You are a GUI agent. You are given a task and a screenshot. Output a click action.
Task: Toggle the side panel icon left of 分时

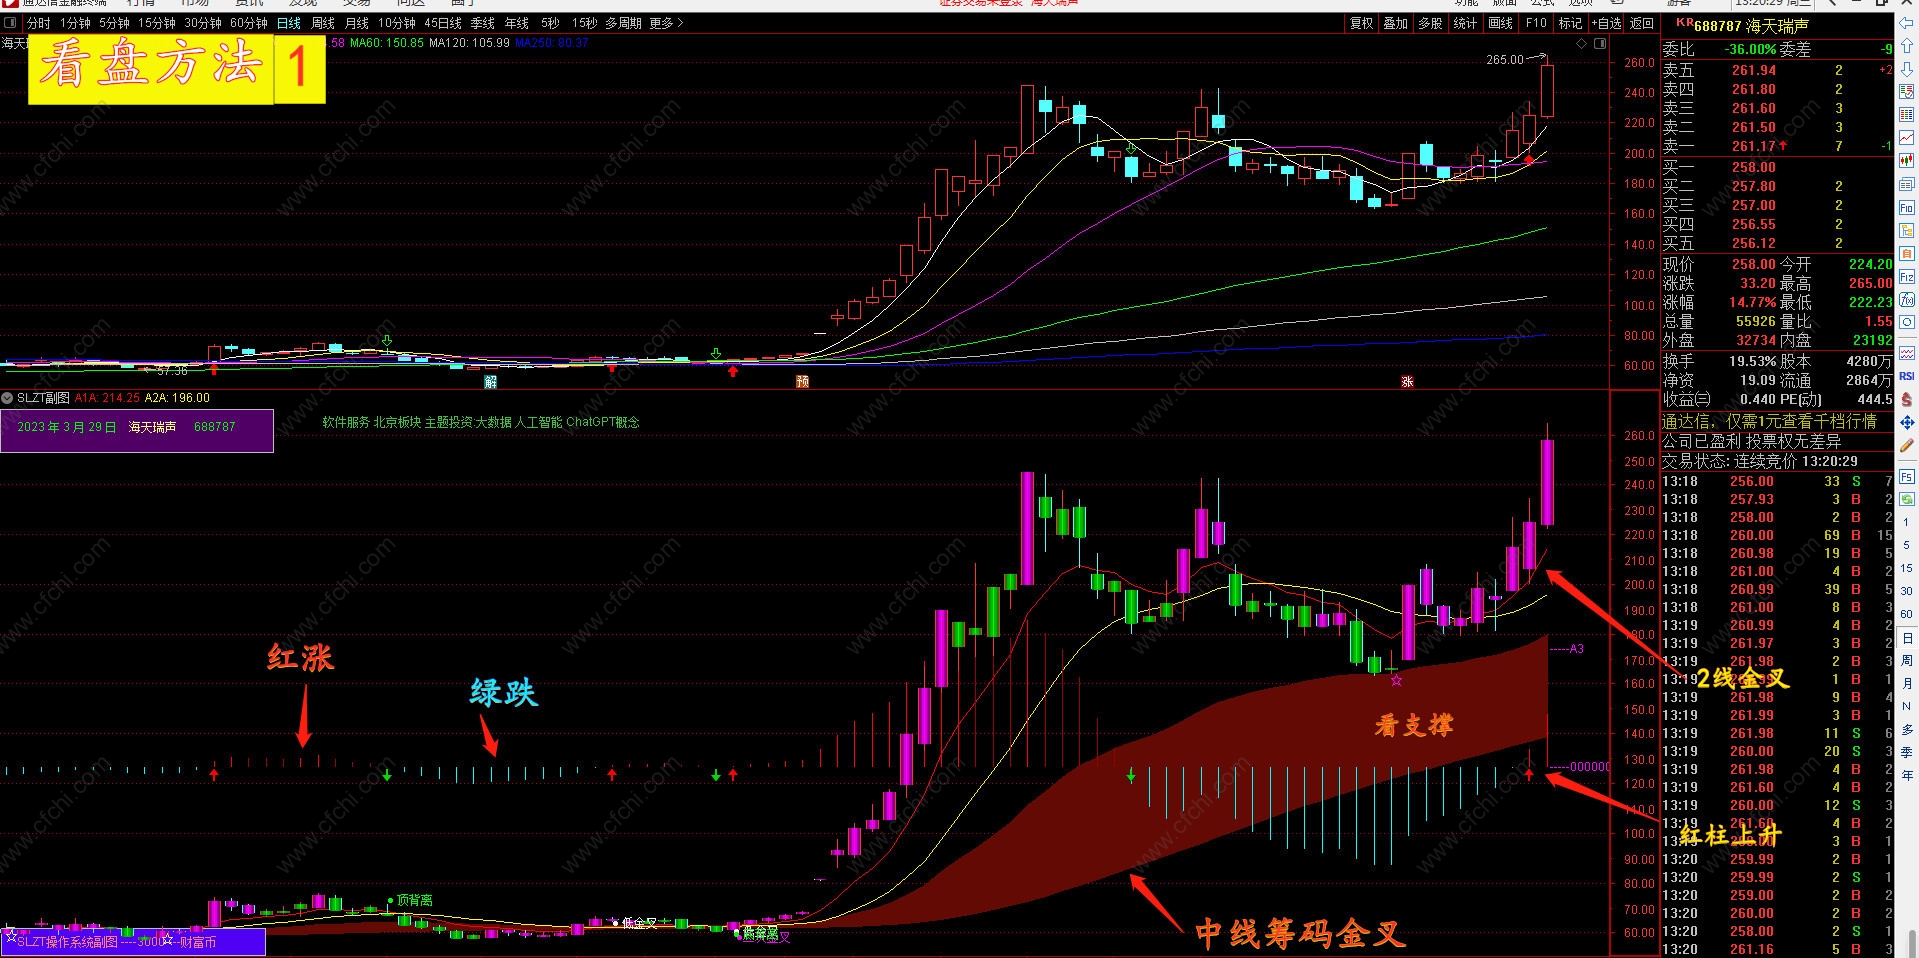click(10, 23)
